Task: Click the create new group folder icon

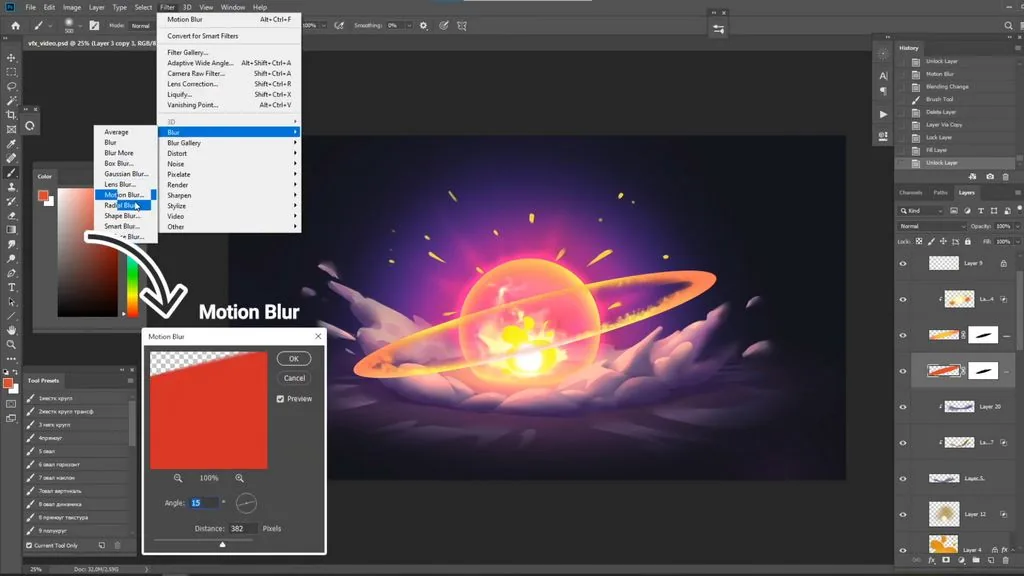Action: pyautogui.click(x=976, y=560)
